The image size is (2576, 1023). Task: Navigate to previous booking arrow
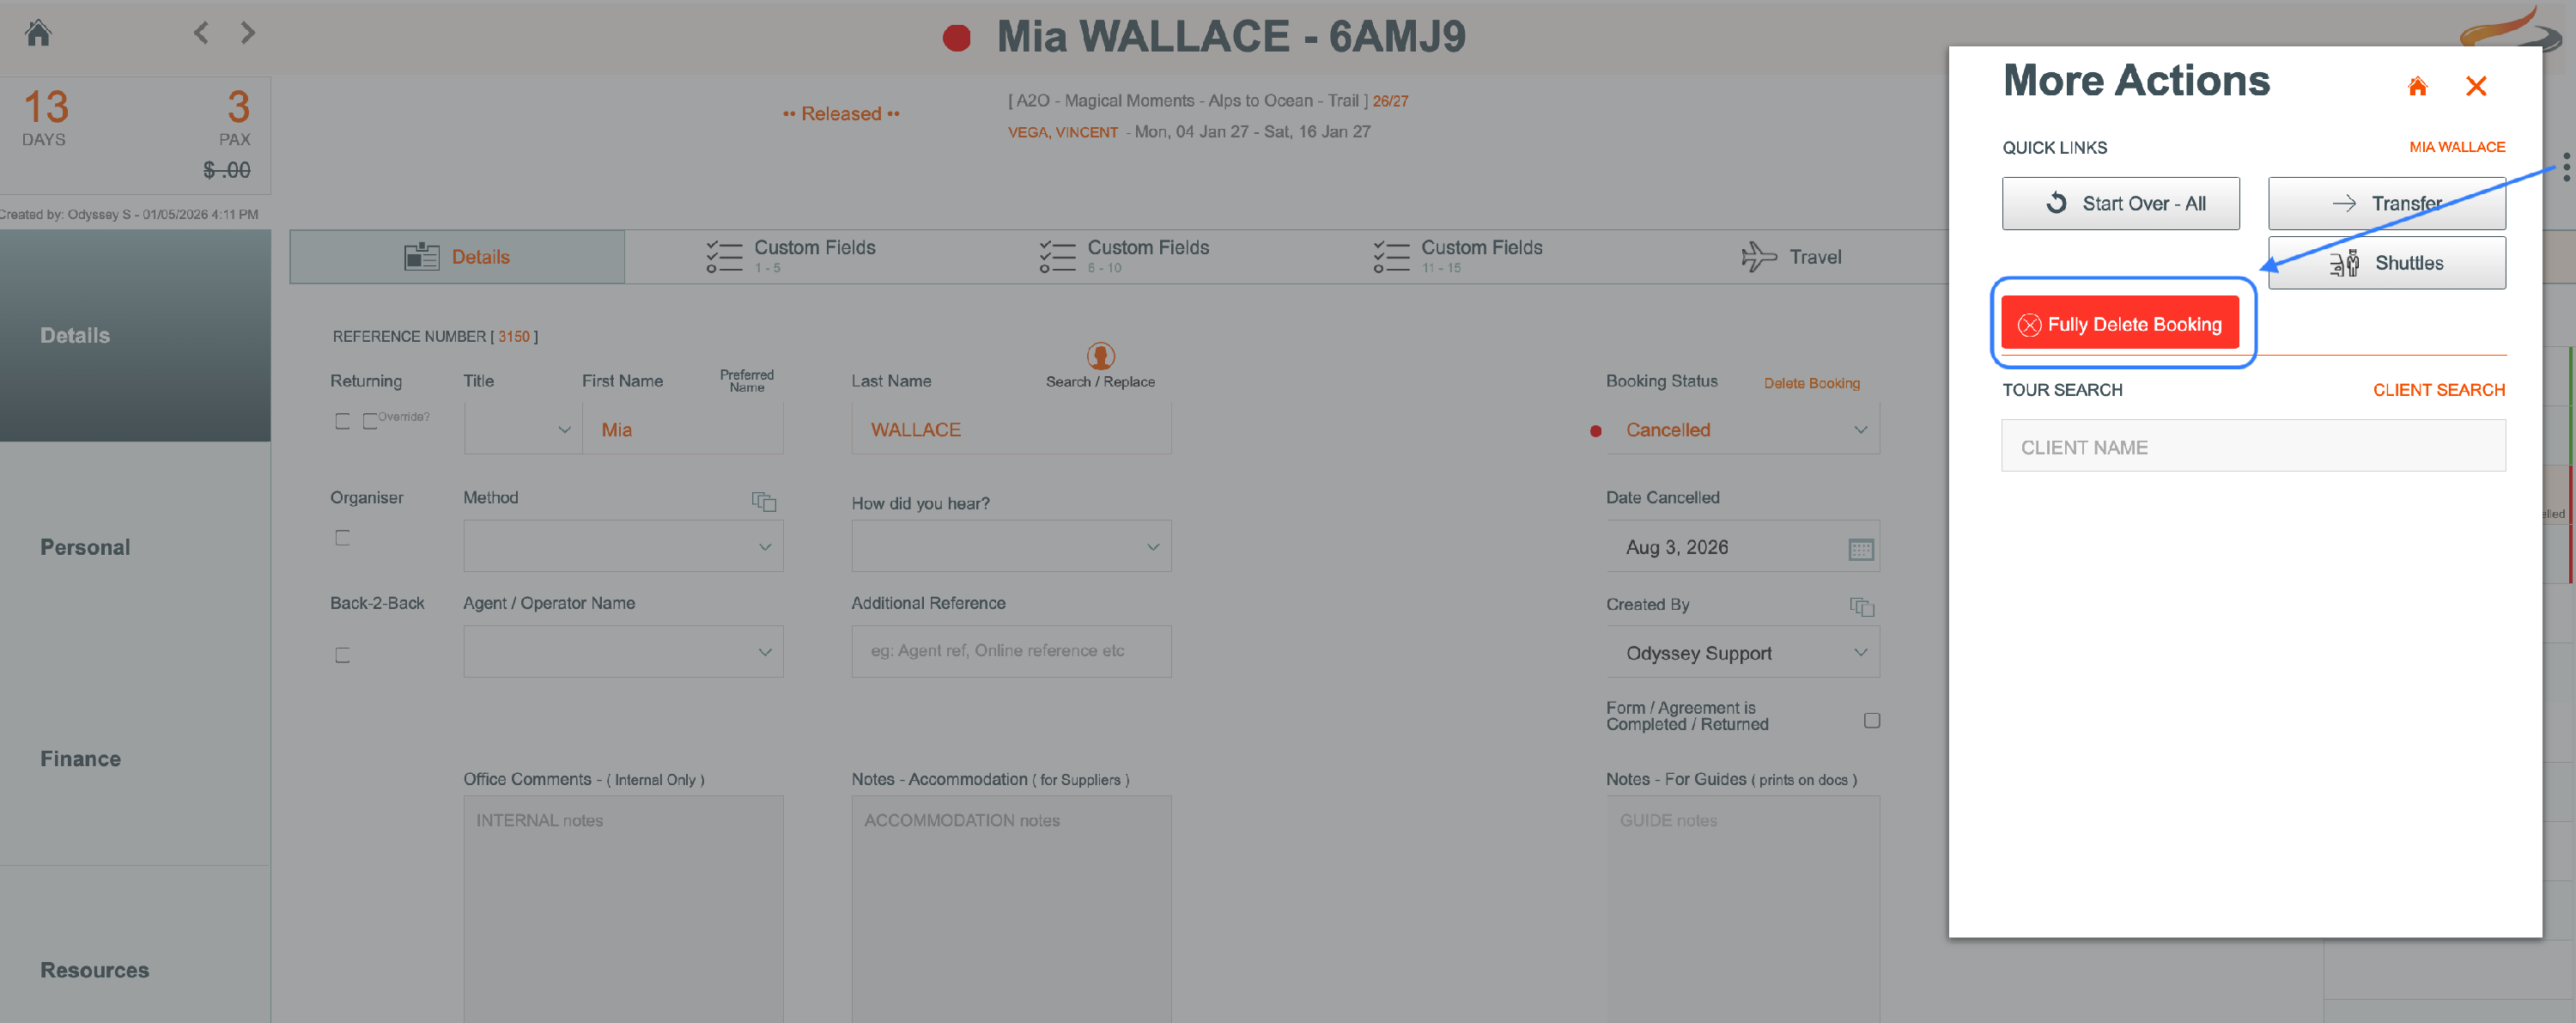tap(201, 33)
